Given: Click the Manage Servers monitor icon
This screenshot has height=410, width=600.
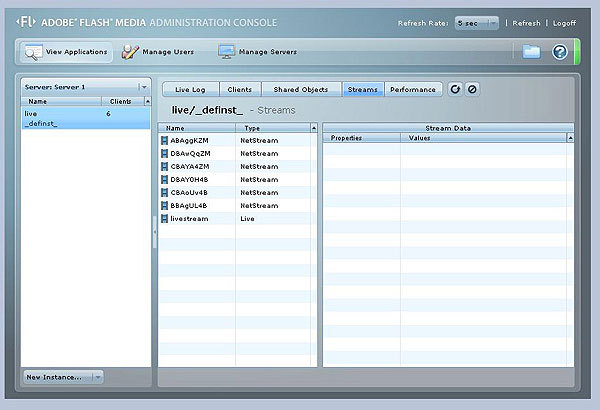Looking at the screenshot, I should (x=227, y=52).
